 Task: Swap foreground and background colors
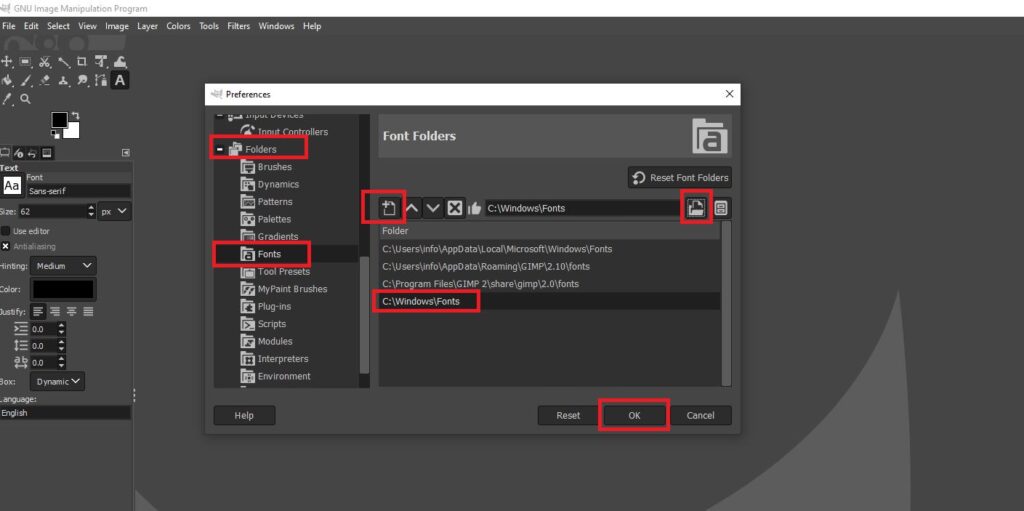[x=74, y=116]
